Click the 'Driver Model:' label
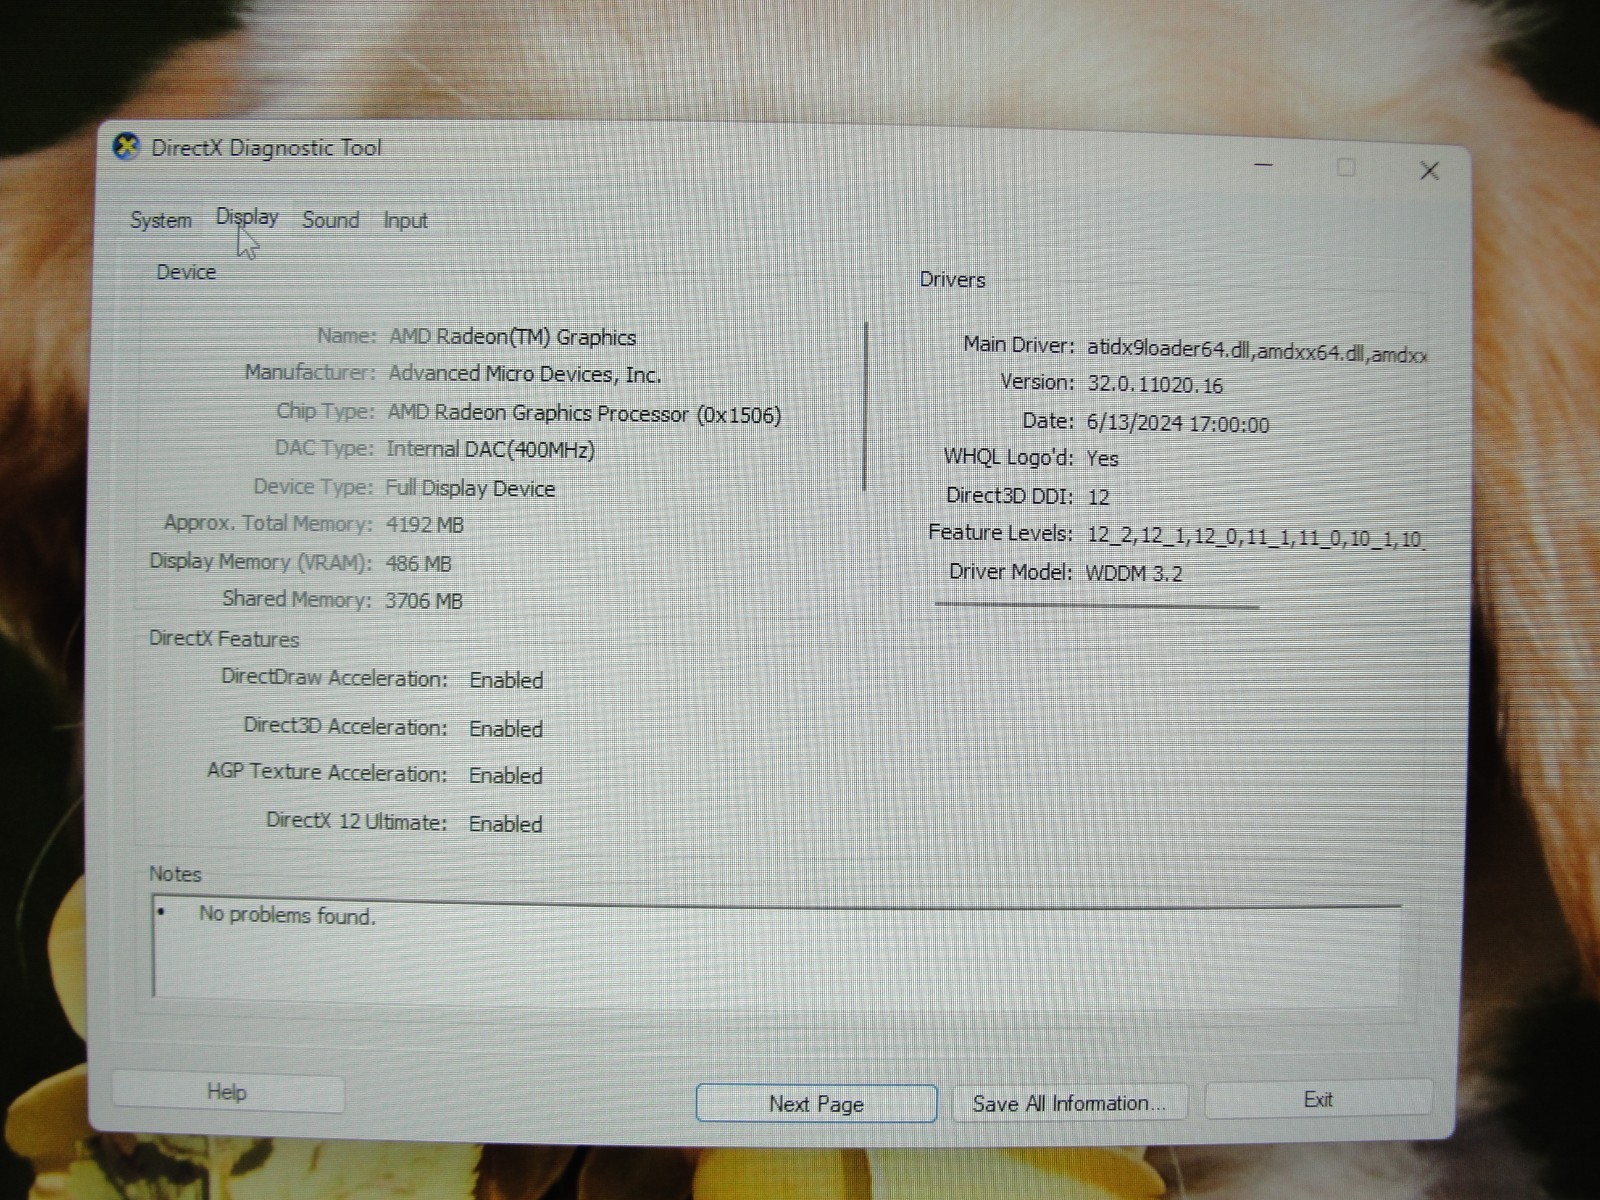Image resolution: width=1600 pixels, height=1200 pixels. coord(1010,572)
